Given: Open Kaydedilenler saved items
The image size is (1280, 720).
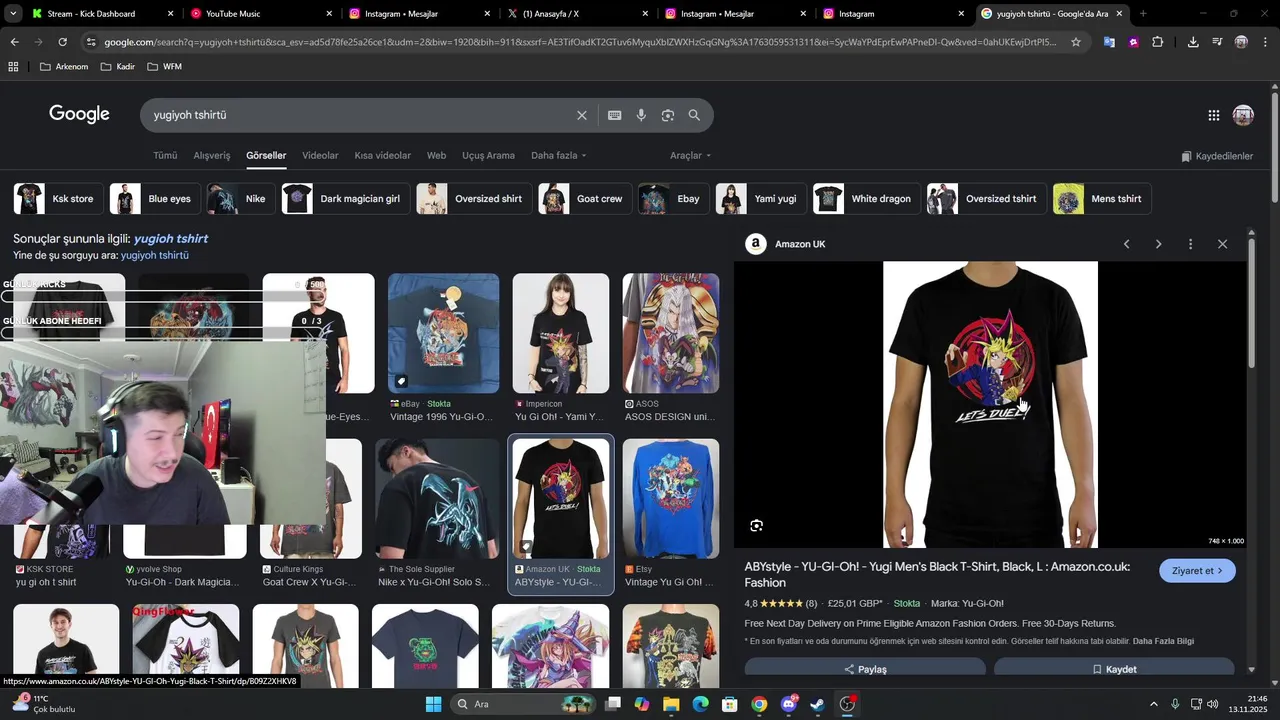Looking at the screenshot, I should click(1217, 156).
